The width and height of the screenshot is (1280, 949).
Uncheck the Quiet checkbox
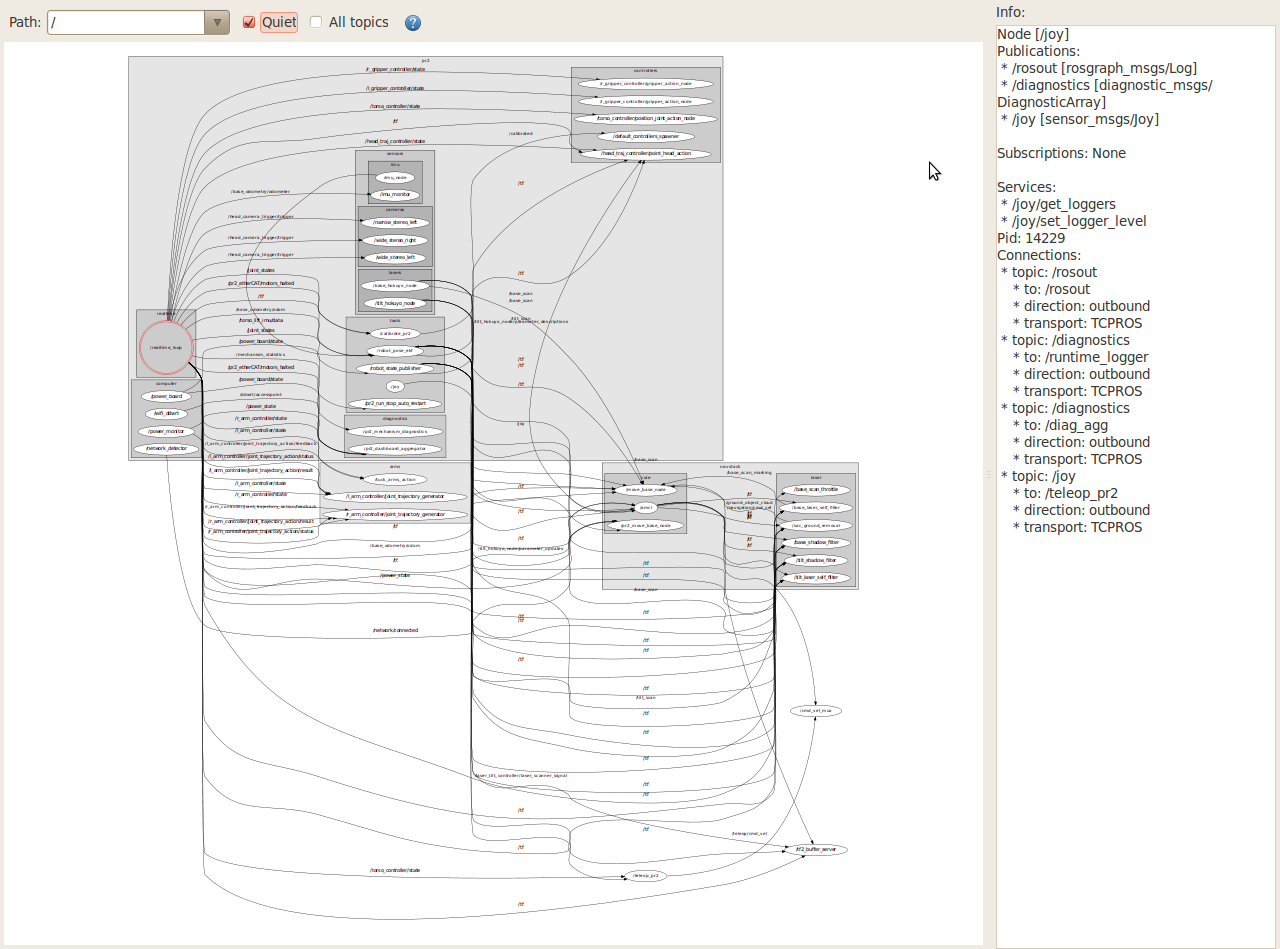(x=250, y=22)
